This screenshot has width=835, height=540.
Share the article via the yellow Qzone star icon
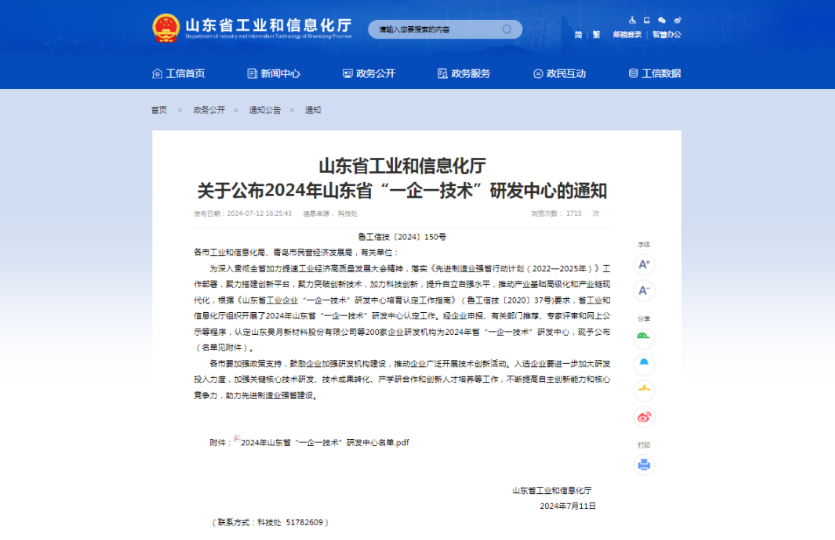(x=644, y=390)
